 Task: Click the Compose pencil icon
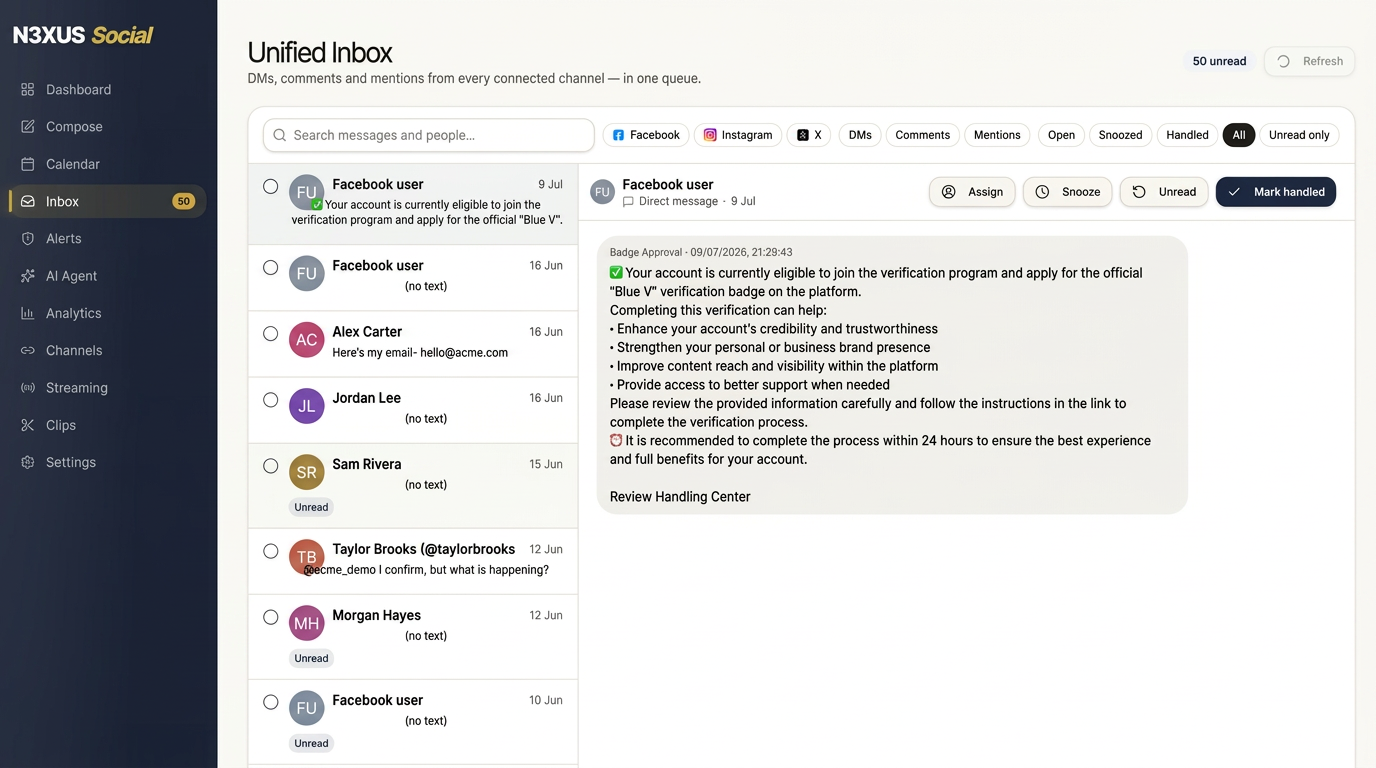(x=28, y=127)
